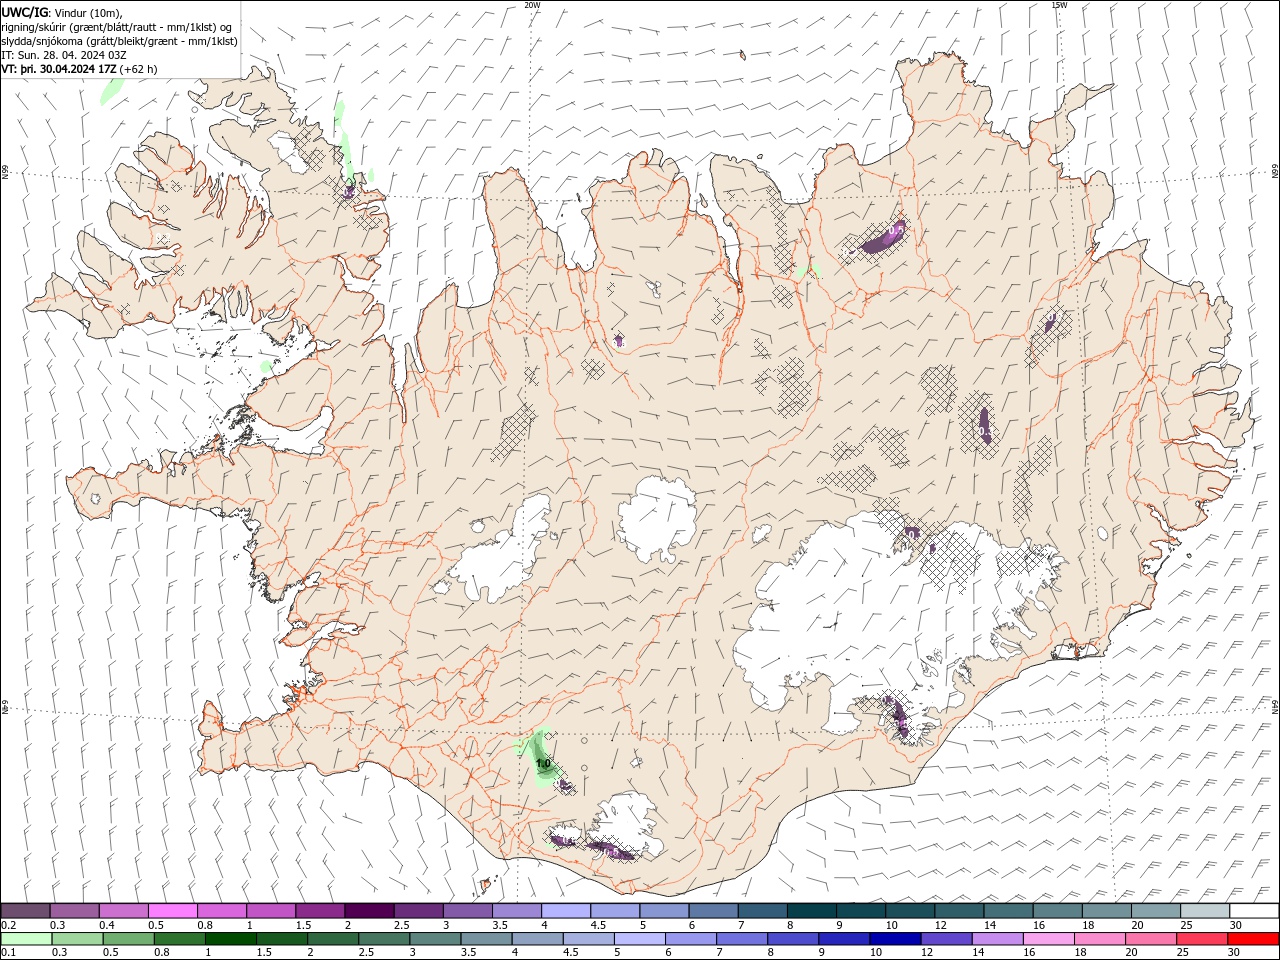This screenshot has width=1280, height=960.
Task: Select the 1.5 swatch in top legend bar
Action: coord(319,911)
